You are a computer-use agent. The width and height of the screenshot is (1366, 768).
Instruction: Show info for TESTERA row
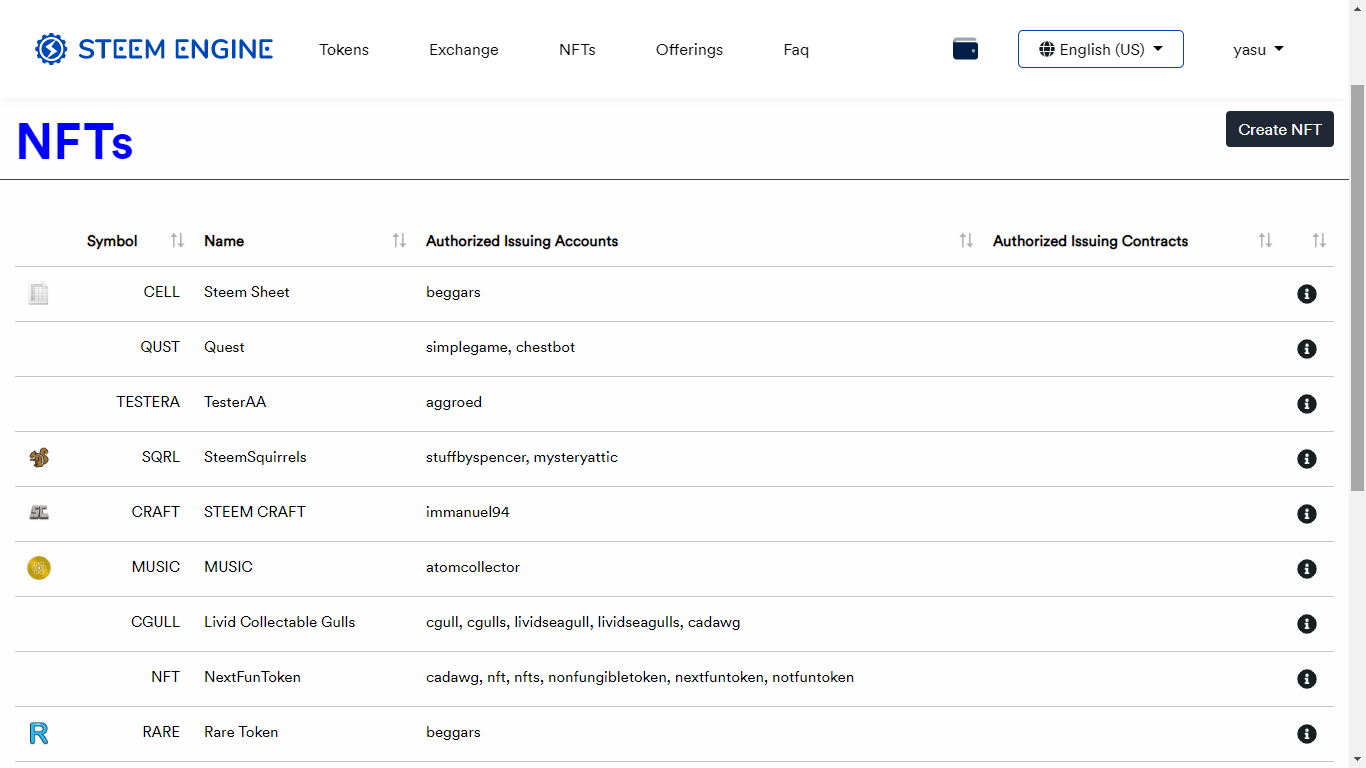pos(1306,404)
